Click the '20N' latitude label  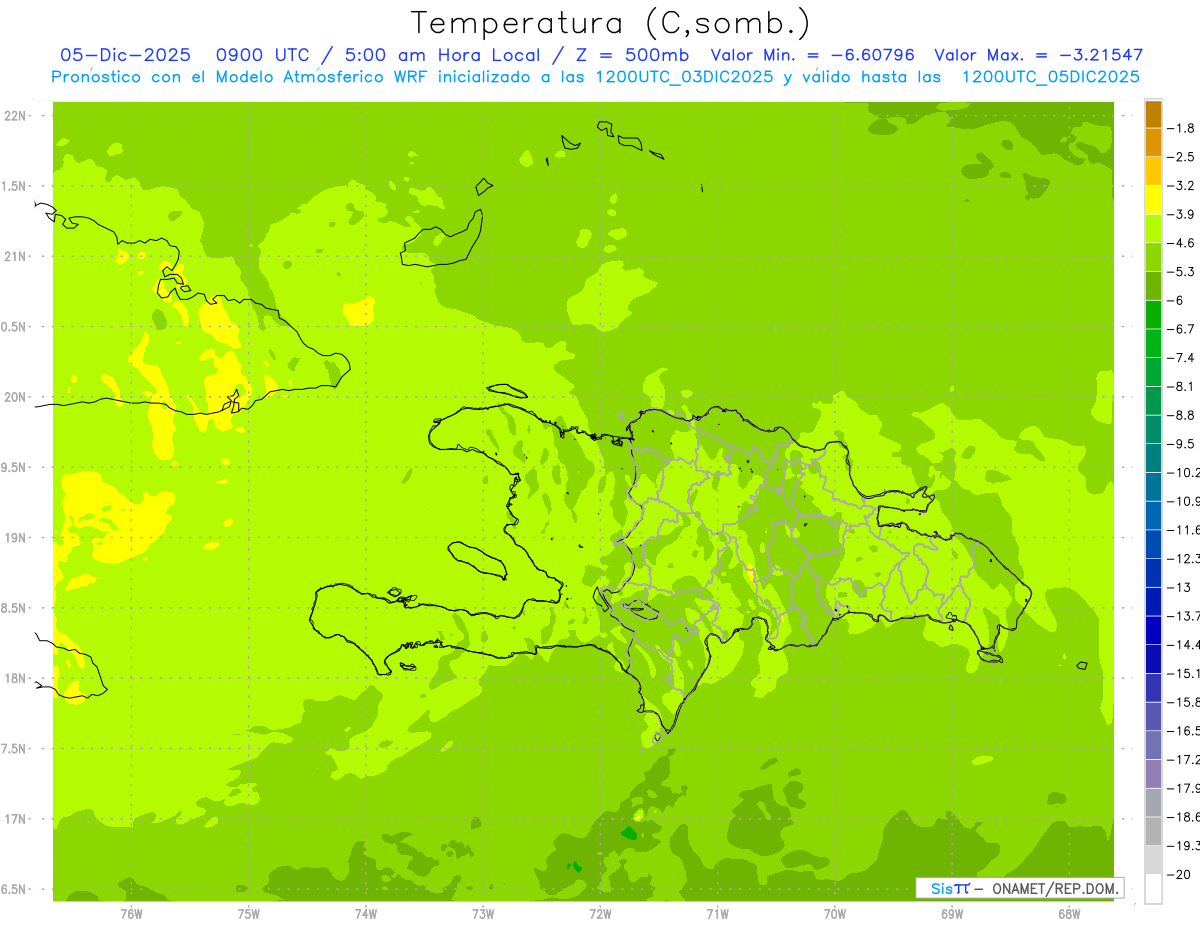click(14, 397)
